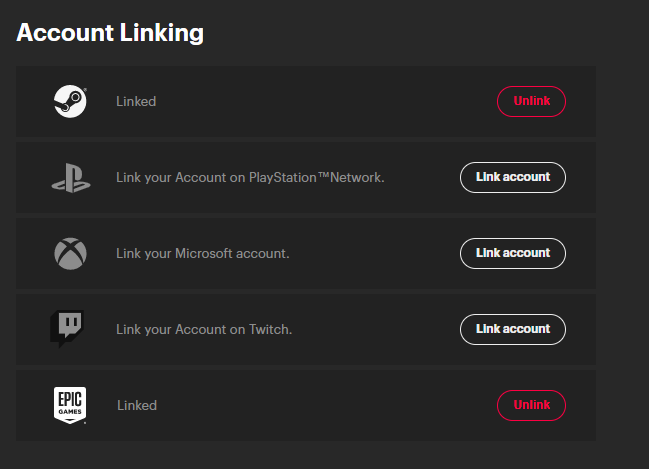649x469 pixels.
Task: Click the Account Linking heading
Action: coord(110,33)
